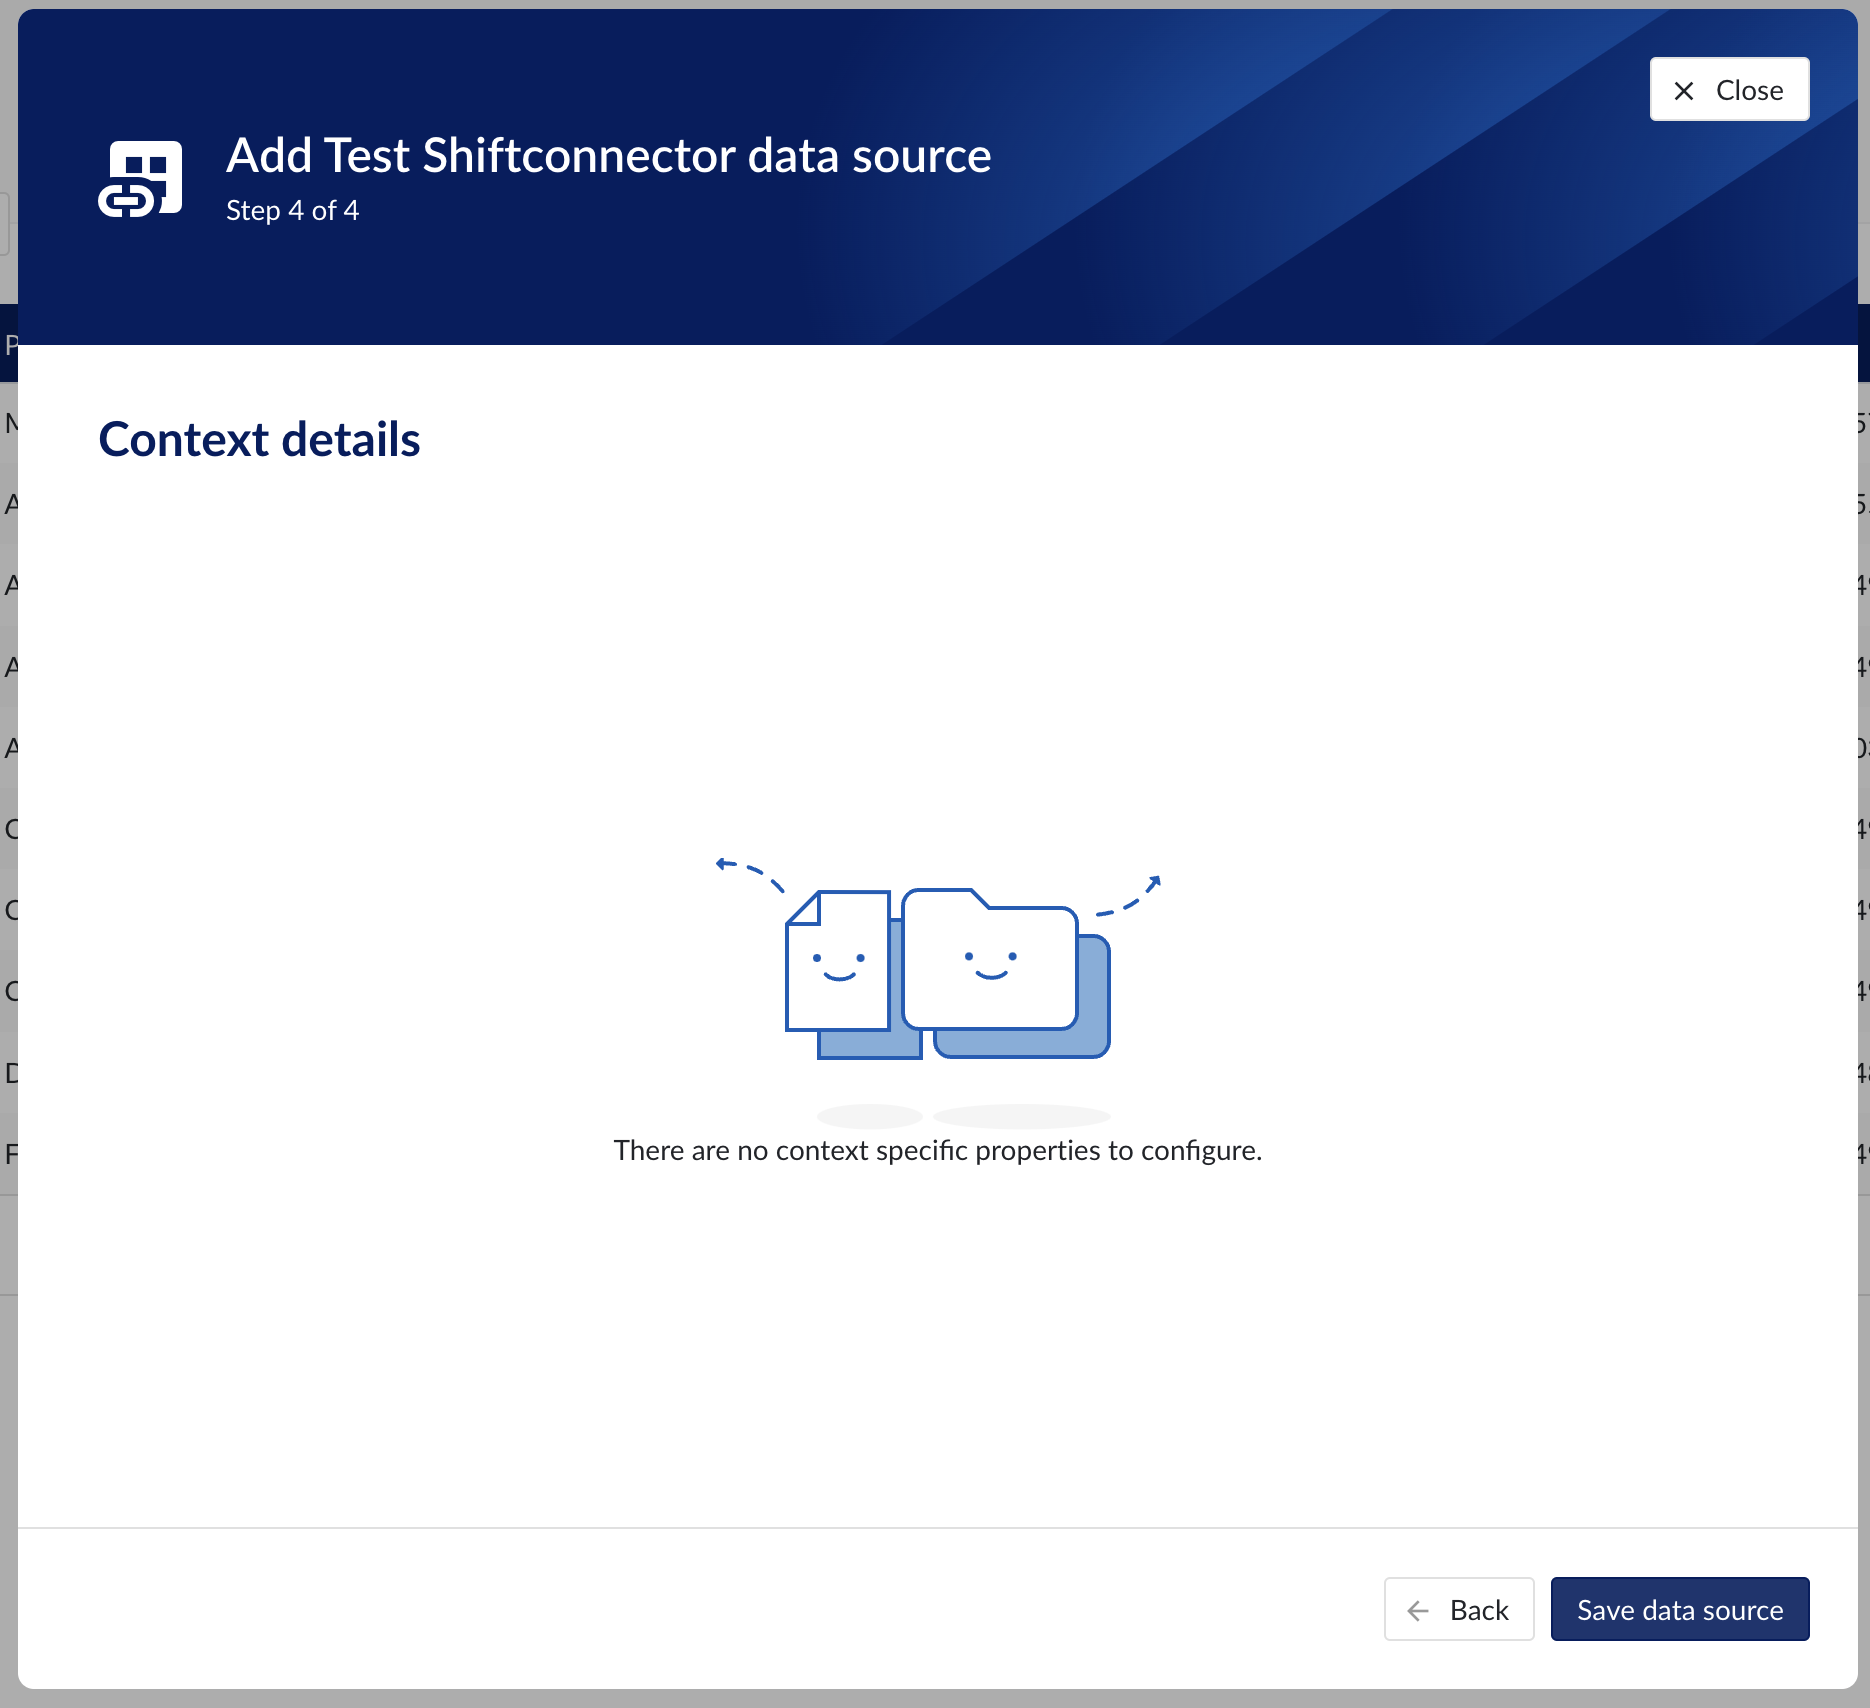The height and width of the screenshot is (1708, 1870).
Task: Click the 'no context specific properties' message
Action: tap(937, 1151)
